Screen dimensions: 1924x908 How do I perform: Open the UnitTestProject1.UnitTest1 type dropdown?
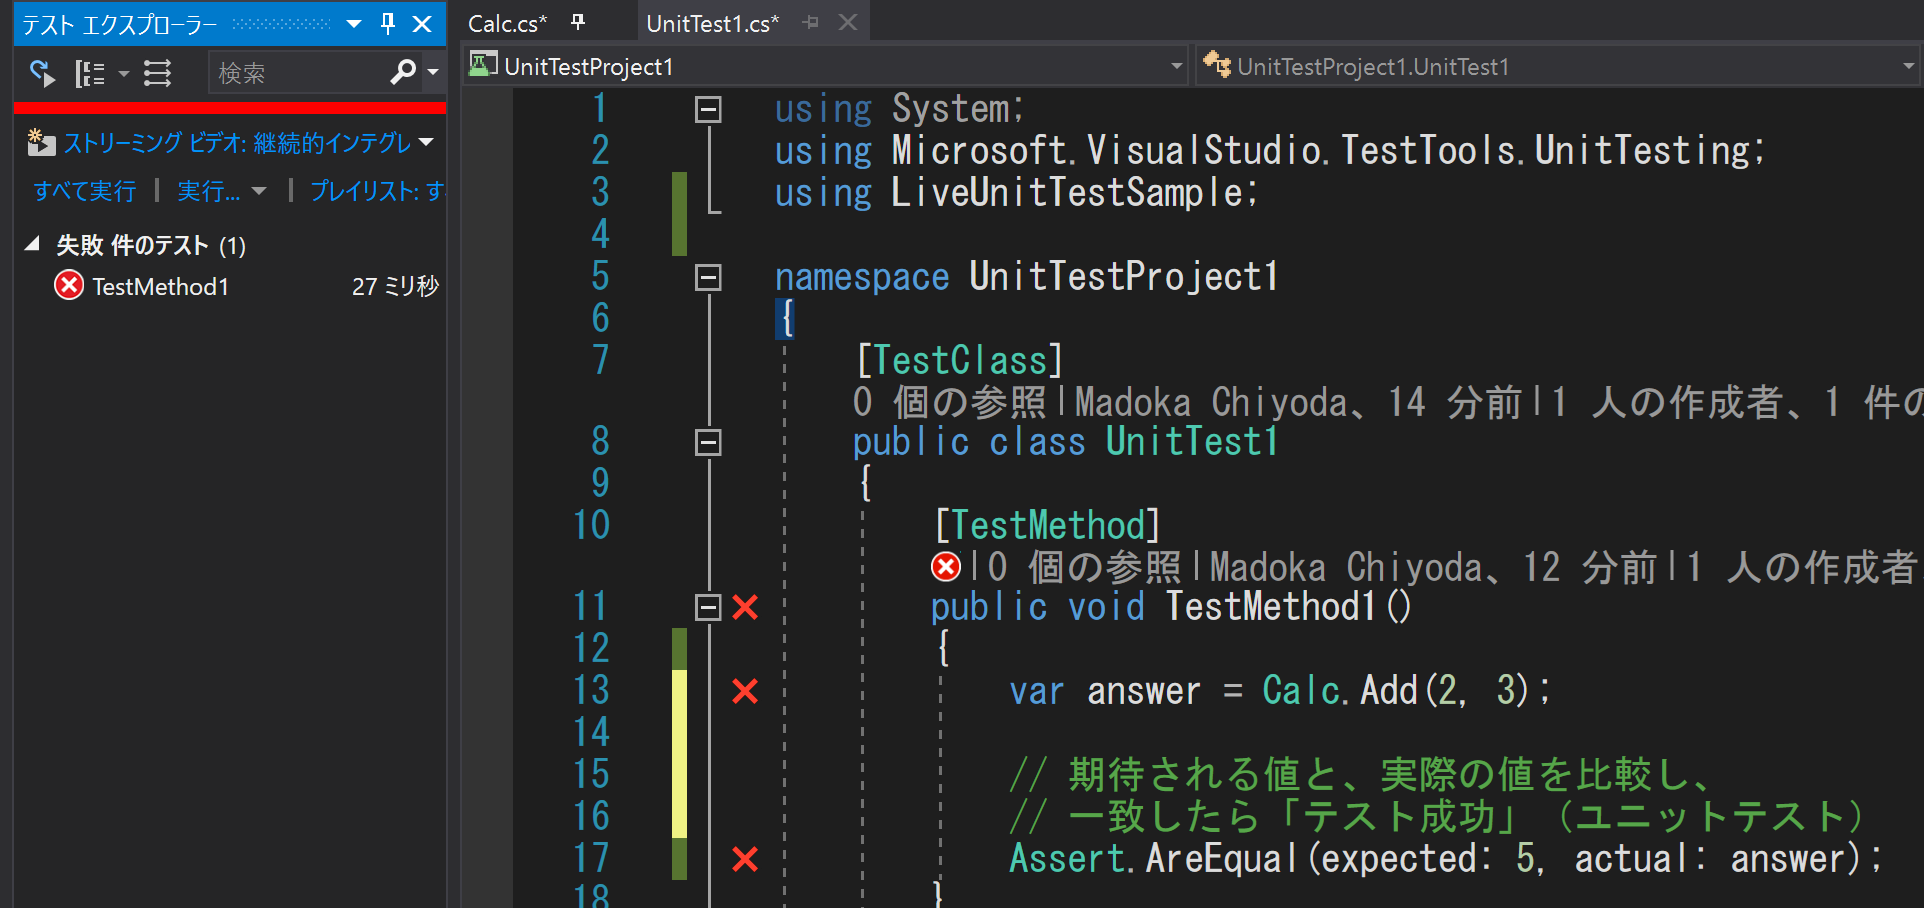tap(1909, 67)
